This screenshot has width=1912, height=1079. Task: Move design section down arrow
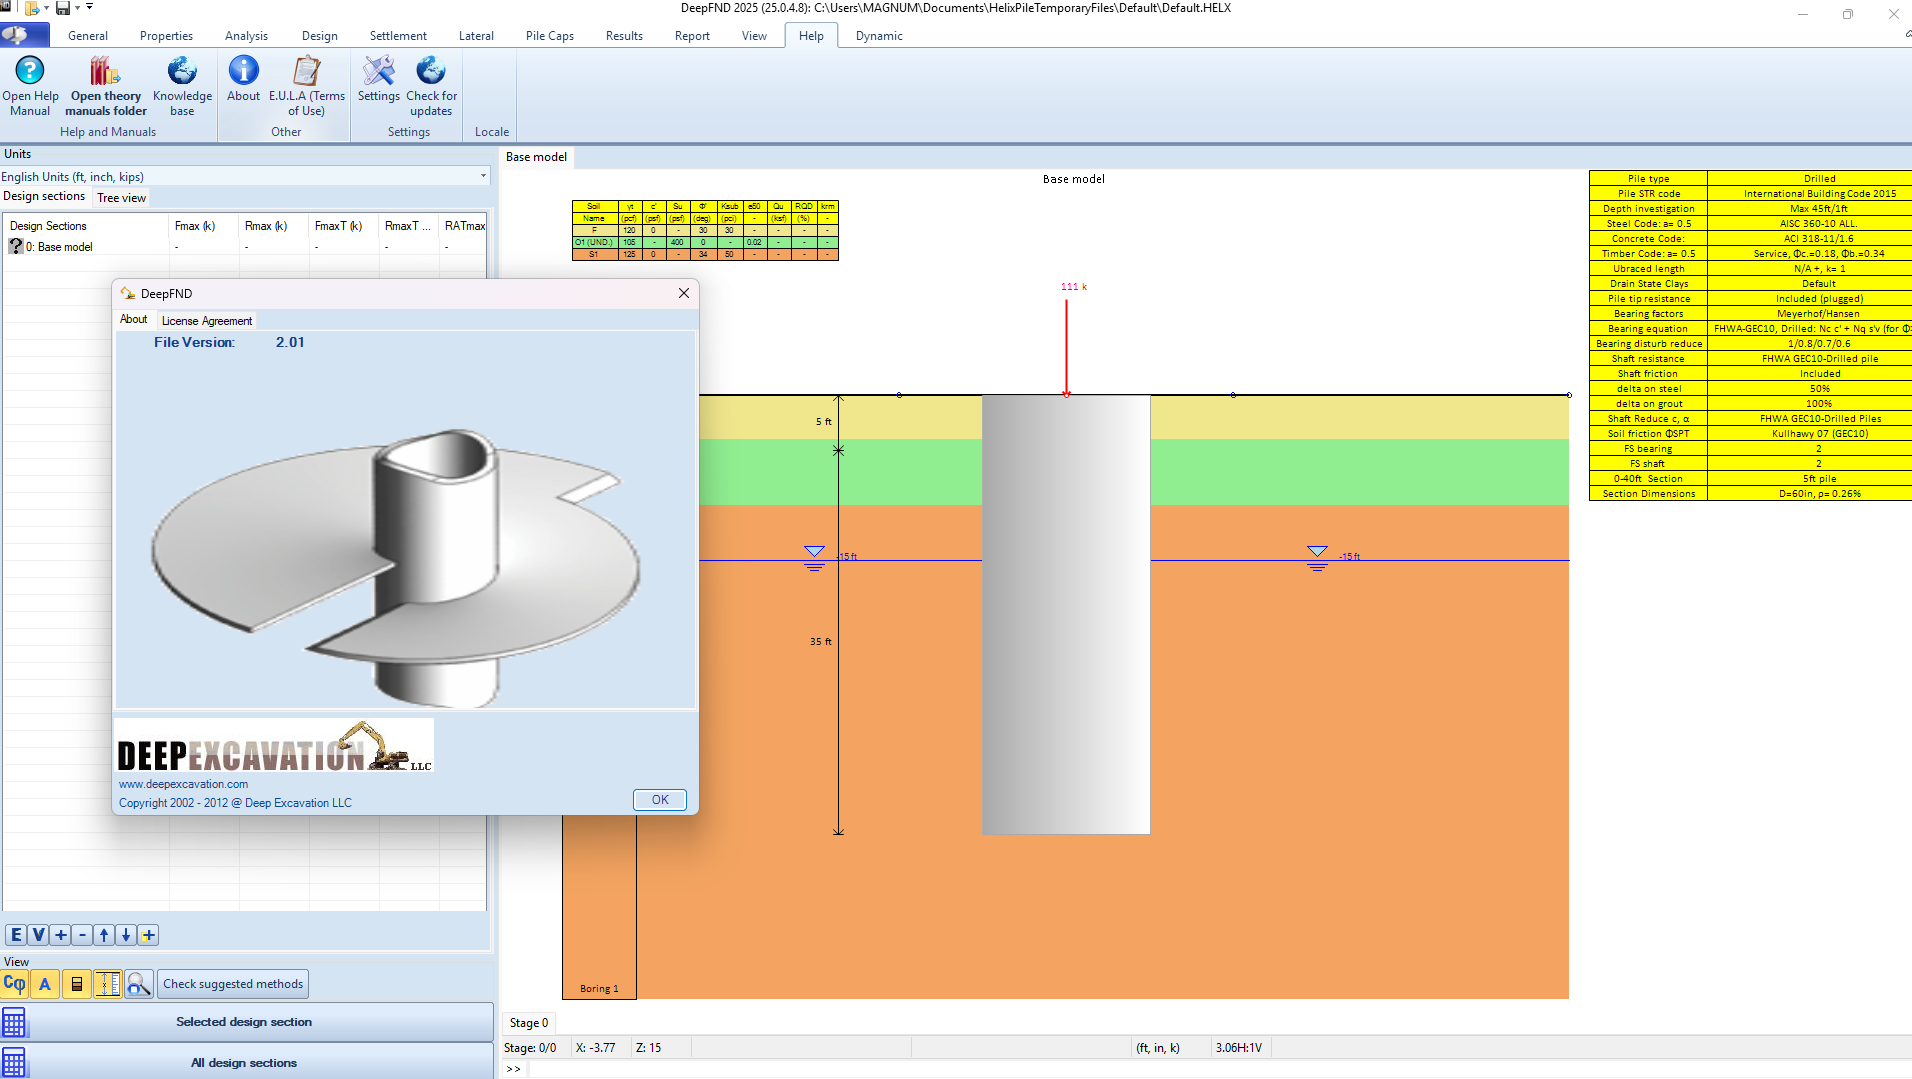coord(126,935)
